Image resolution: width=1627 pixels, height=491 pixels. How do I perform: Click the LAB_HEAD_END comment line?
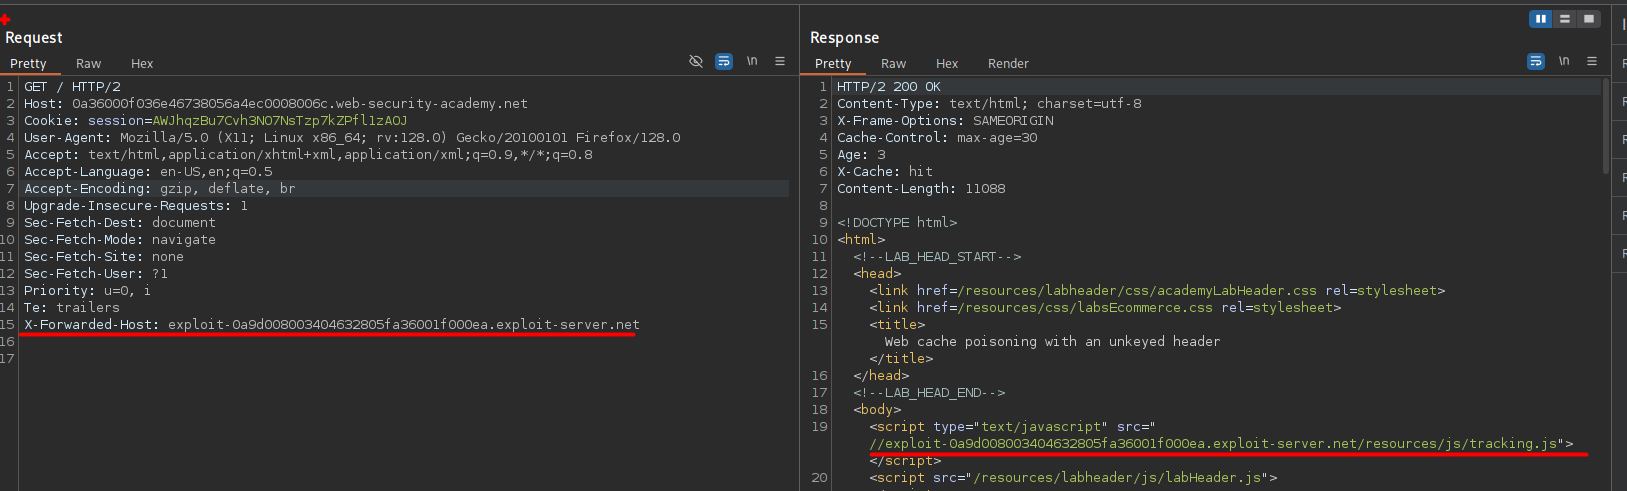[929, 393]
